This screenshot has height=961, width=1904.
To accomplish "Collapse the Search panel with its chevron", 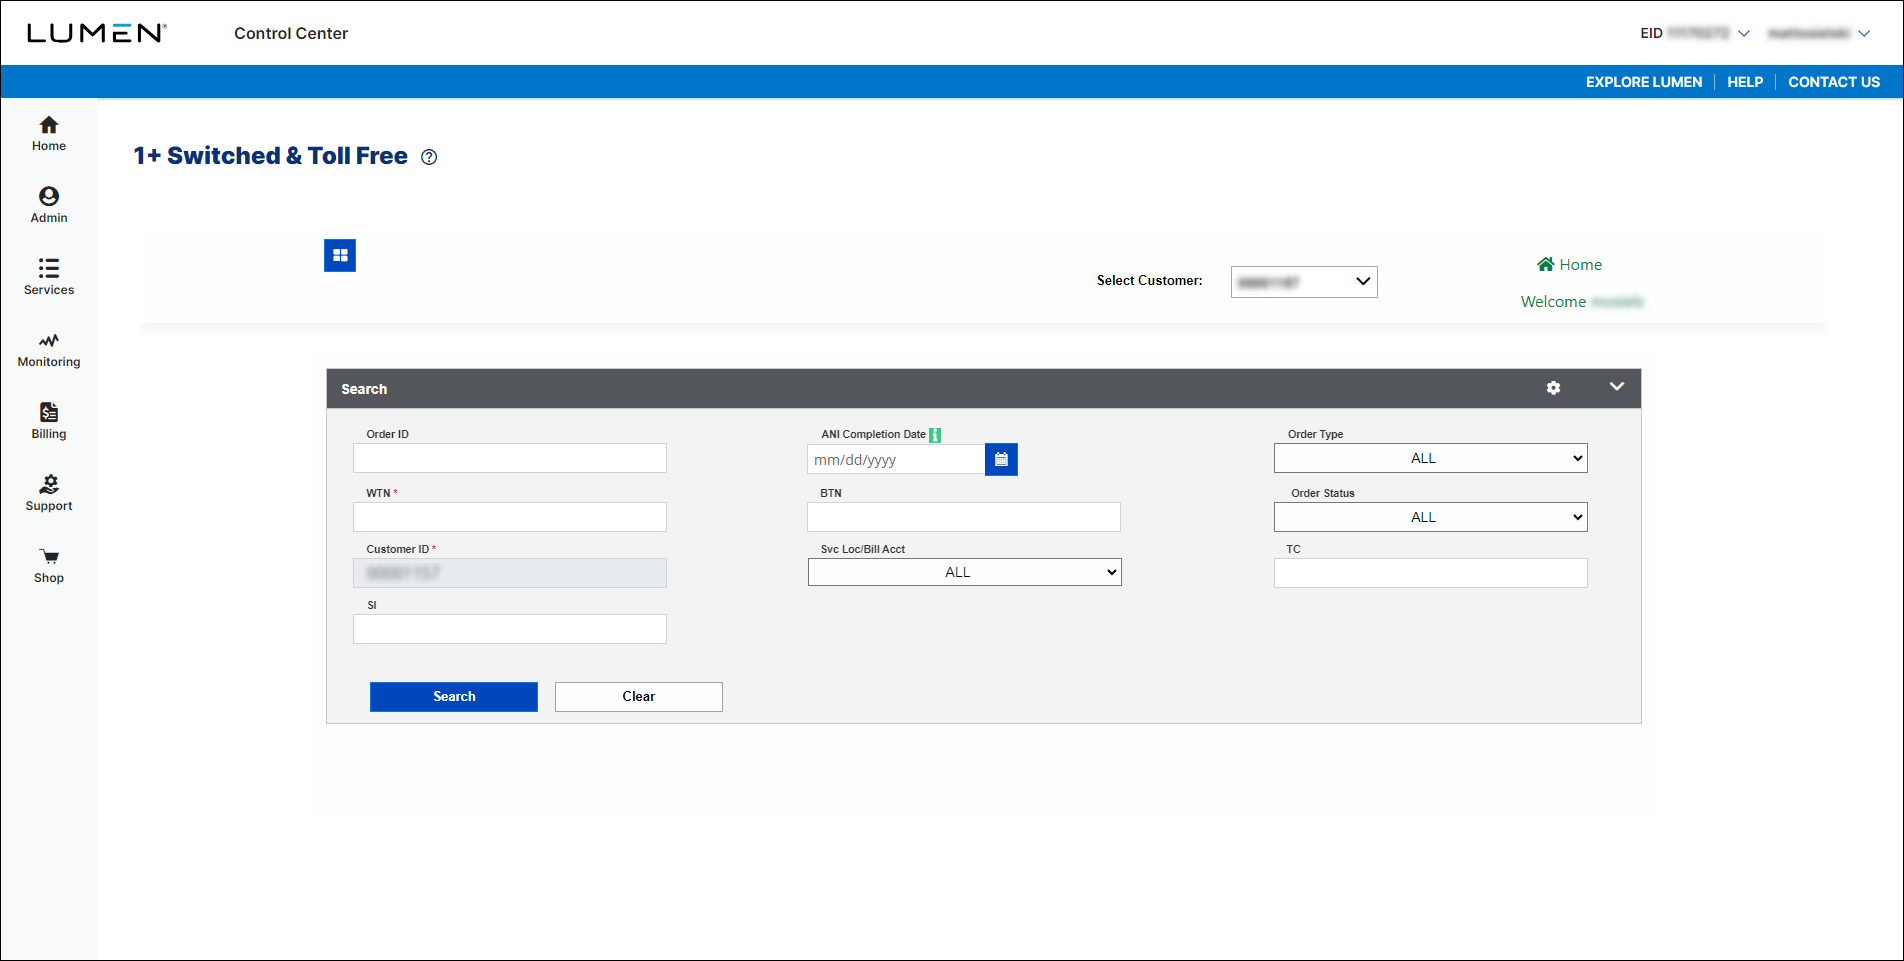I will 1617,387.
